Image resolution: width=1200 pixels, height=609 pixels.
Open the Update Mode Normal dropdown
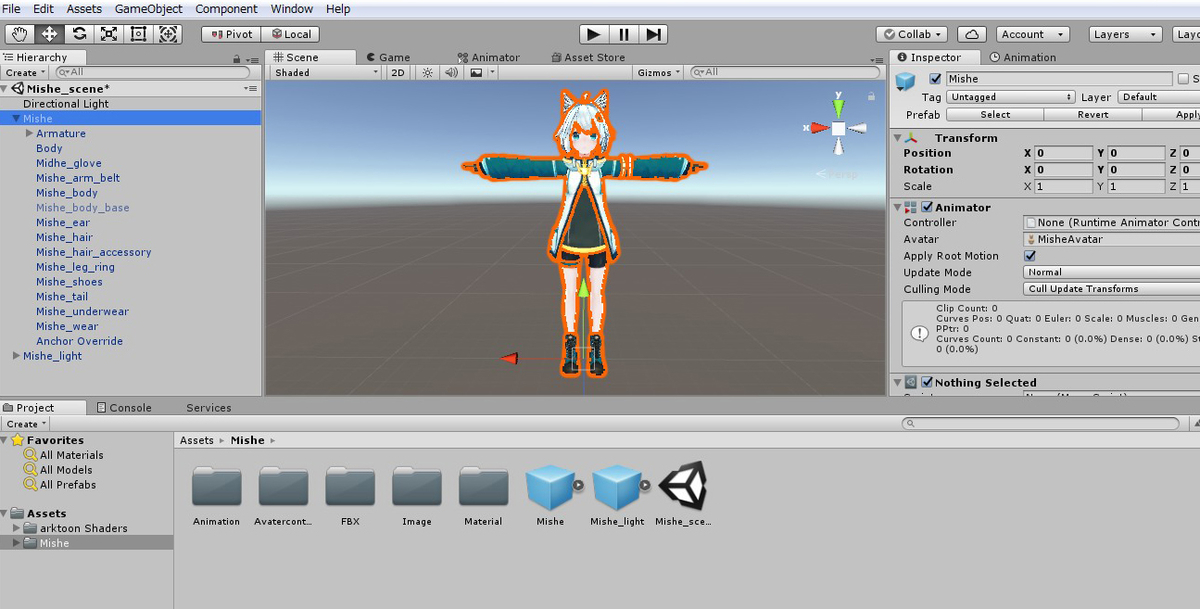coord(1112,272)
